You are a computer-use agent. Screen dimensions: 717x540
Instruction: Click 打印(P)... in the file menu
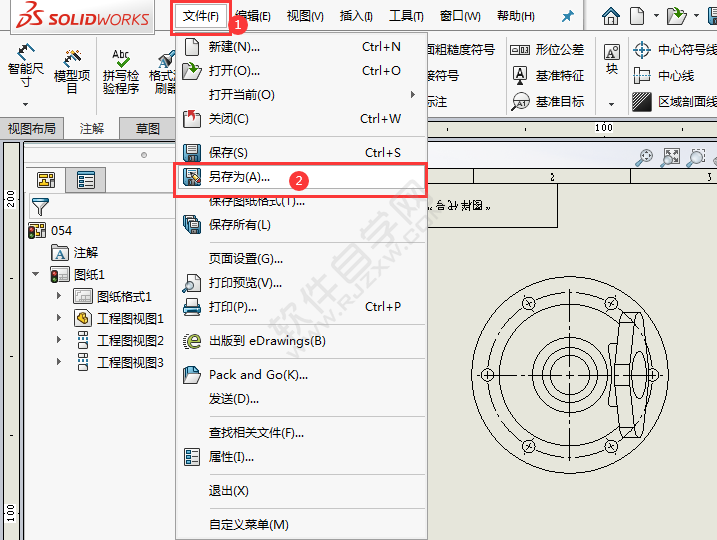301,307
